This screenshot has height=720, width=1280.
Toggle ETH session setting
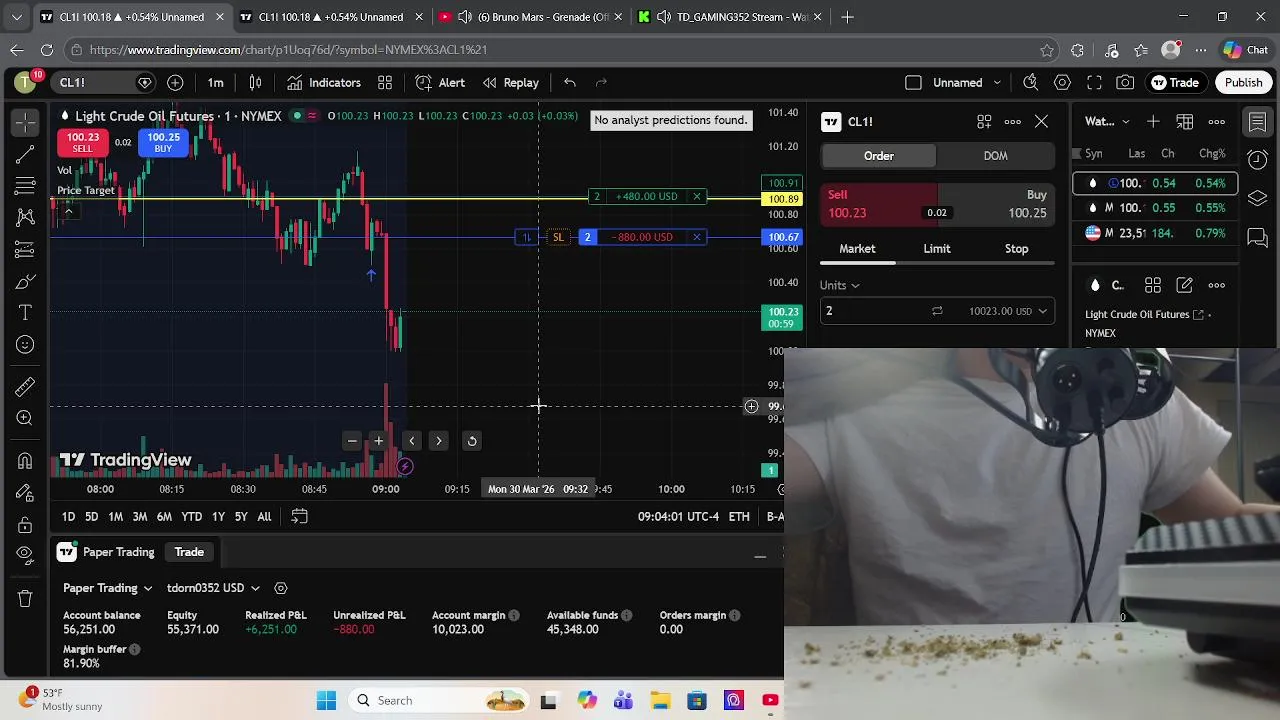point(739,517)
